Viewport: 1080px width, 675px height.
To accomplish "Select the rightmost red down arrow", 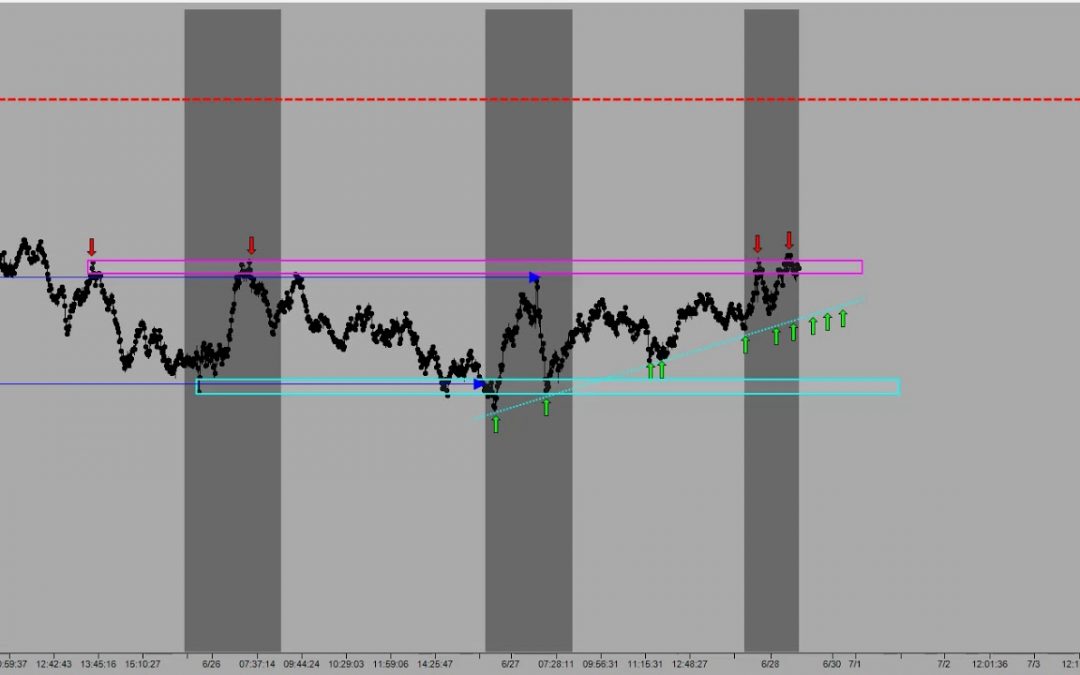I will pos(789,240).
